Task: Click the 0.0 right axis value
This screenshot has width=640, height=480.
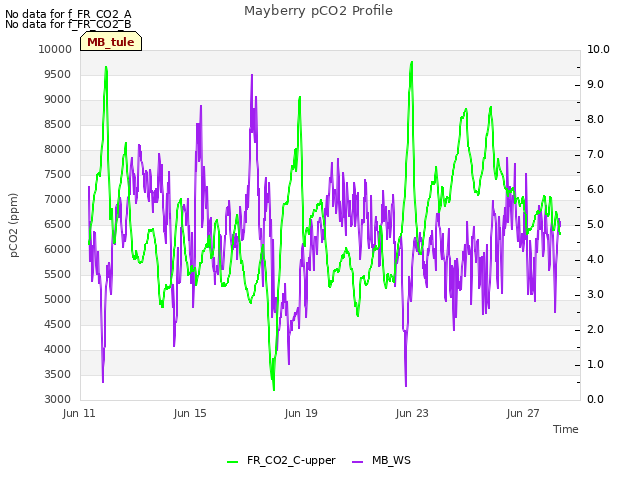Action: [x=596, y=399]
